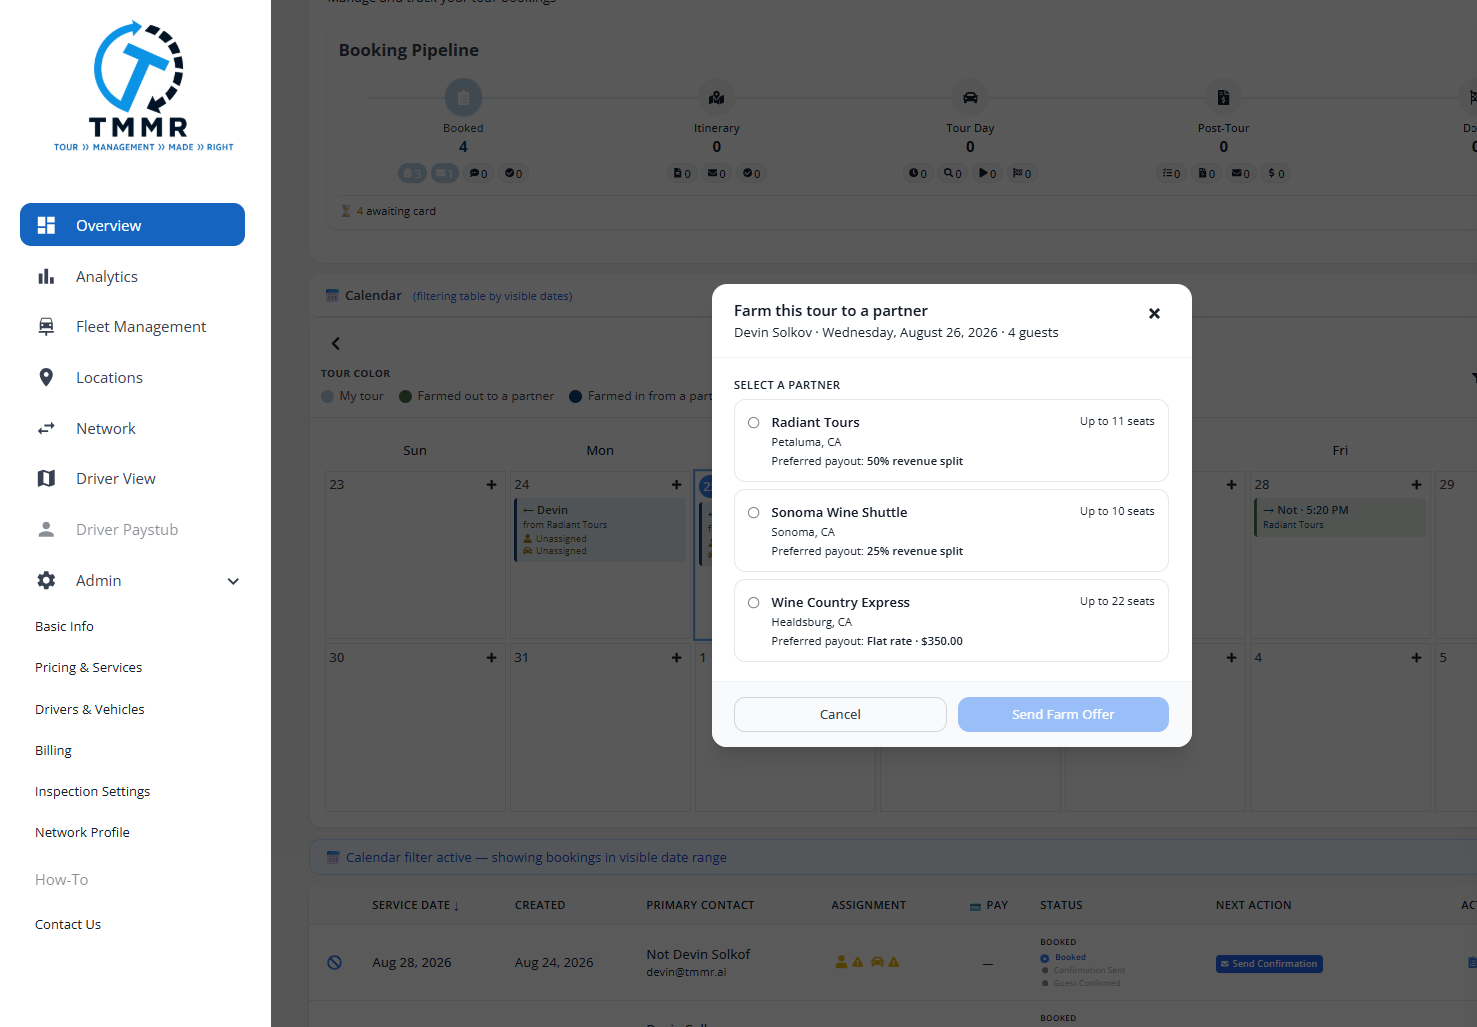Screen dimensions: 1477x1027
Task: Add a booking on Sunday the 23rd
Action: click(x=491, y=485)
